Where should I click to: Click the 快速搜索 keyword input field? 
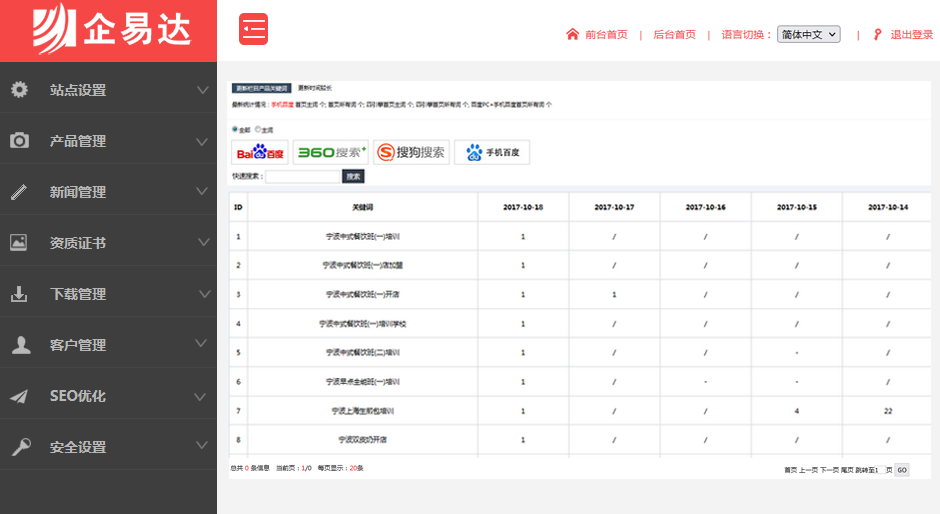(x=303, y=176)
